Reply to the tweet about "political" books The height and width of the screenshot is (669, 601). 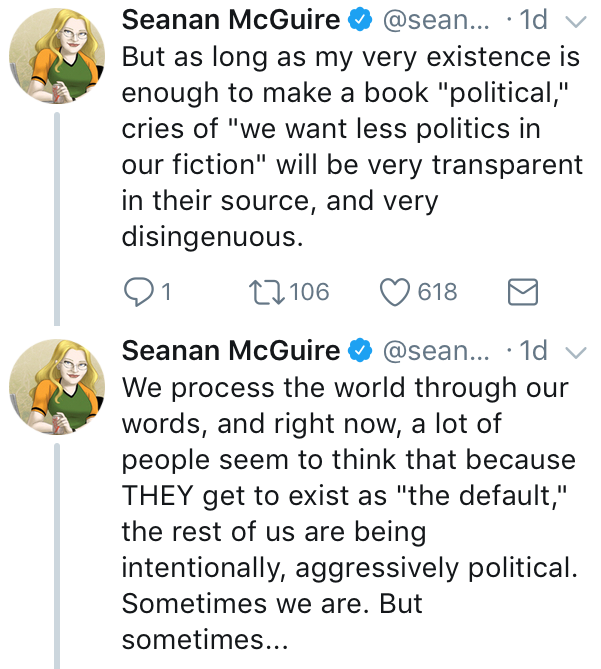136,292
